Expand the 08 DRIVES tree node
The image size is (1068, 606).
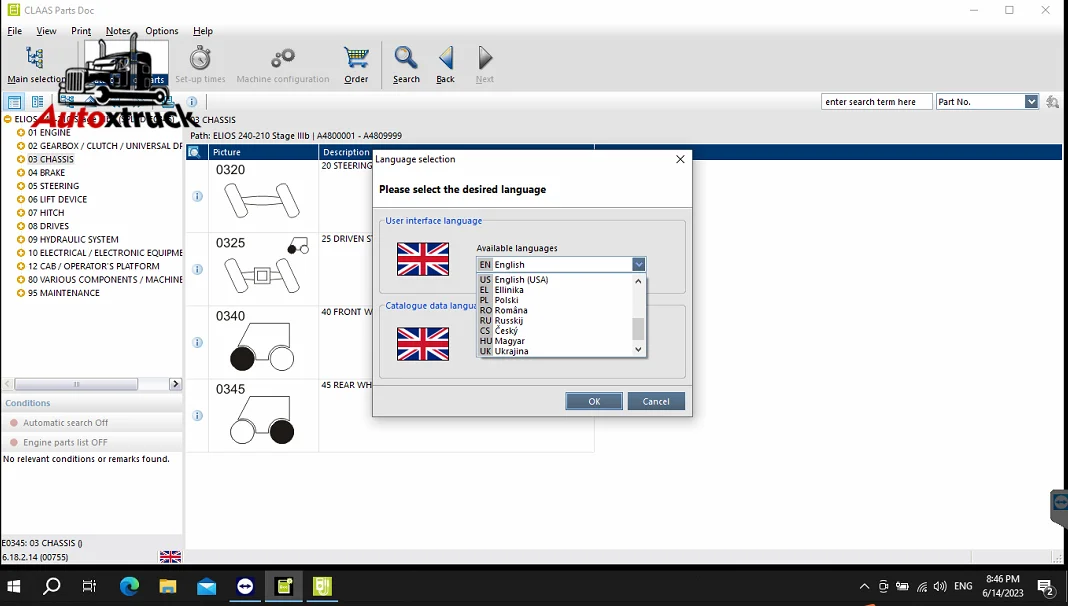click(x=20, y=226)
